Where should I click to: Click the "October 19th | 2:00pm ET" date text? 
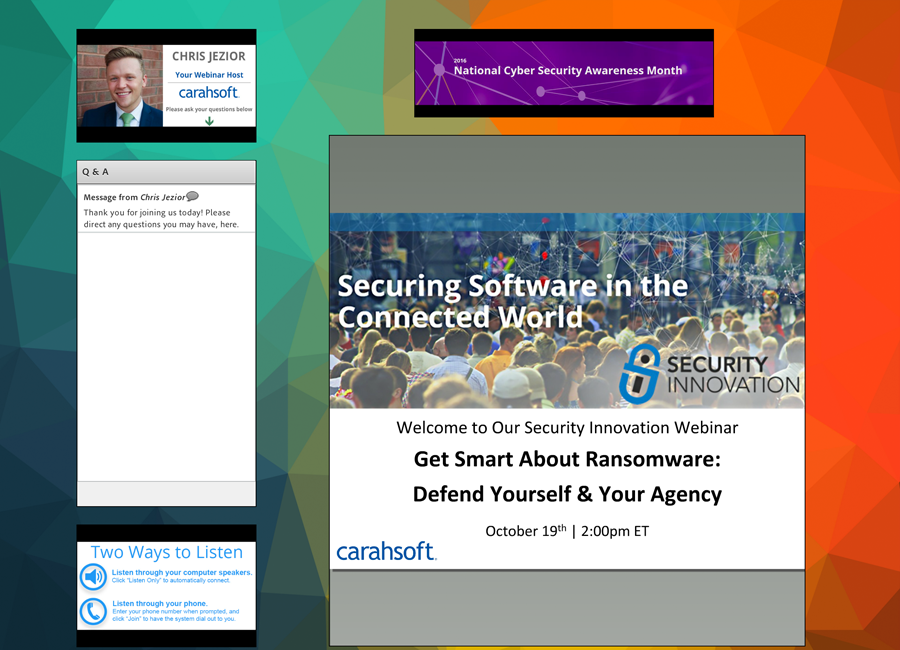pyautogui.click(x=567, y=531)
